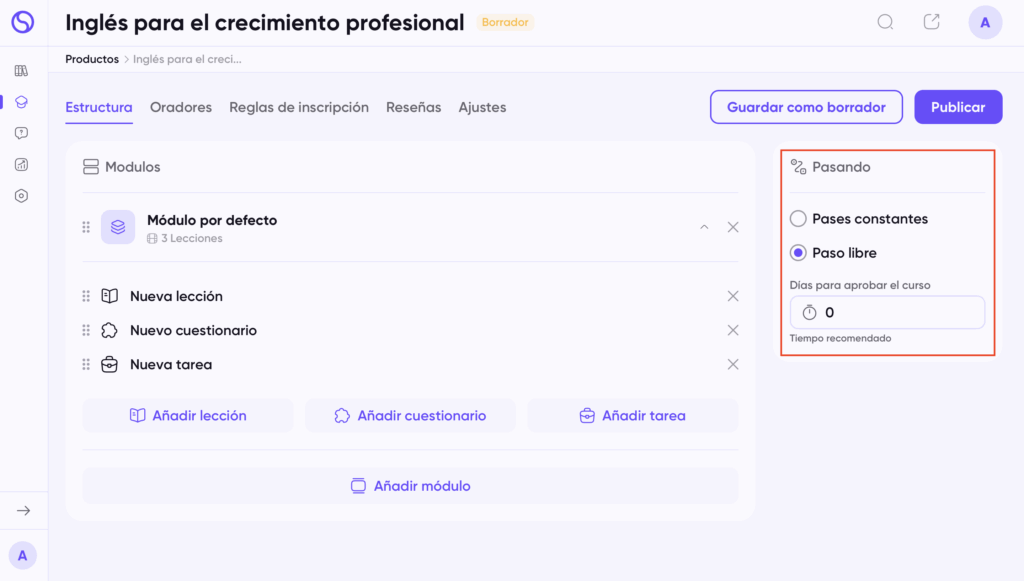1024x581 pixels.
Task: Switch to the Oradores tab
Action: click(181, 107)
